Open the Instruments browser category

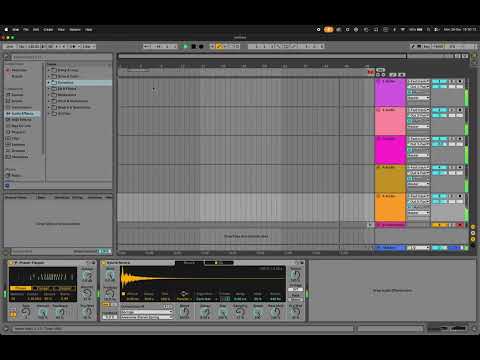tap(22, 107)
